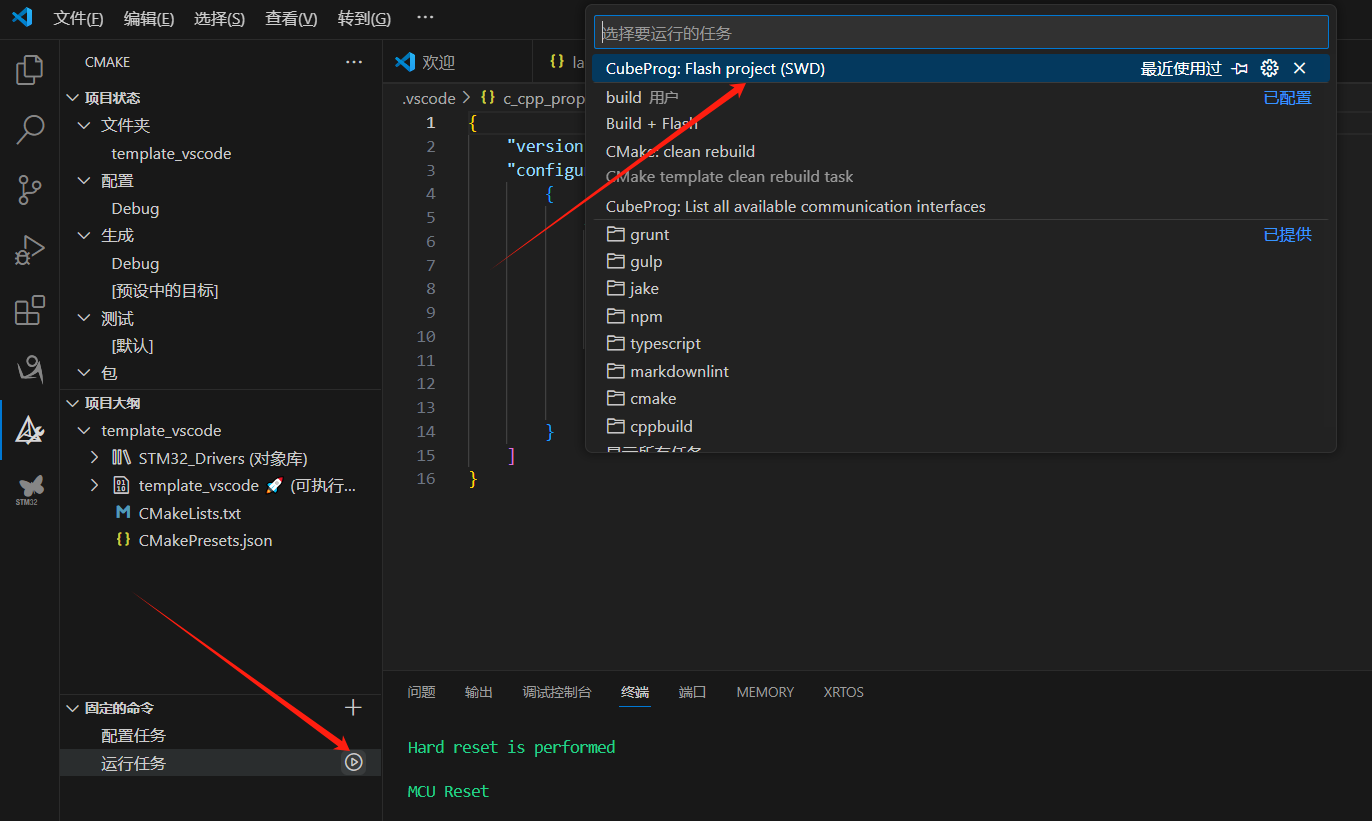Screen dimensions: 1372x821
Task: Open the Explorer view in activity bar
Action: pyautogui.click(x=30, y=70)
